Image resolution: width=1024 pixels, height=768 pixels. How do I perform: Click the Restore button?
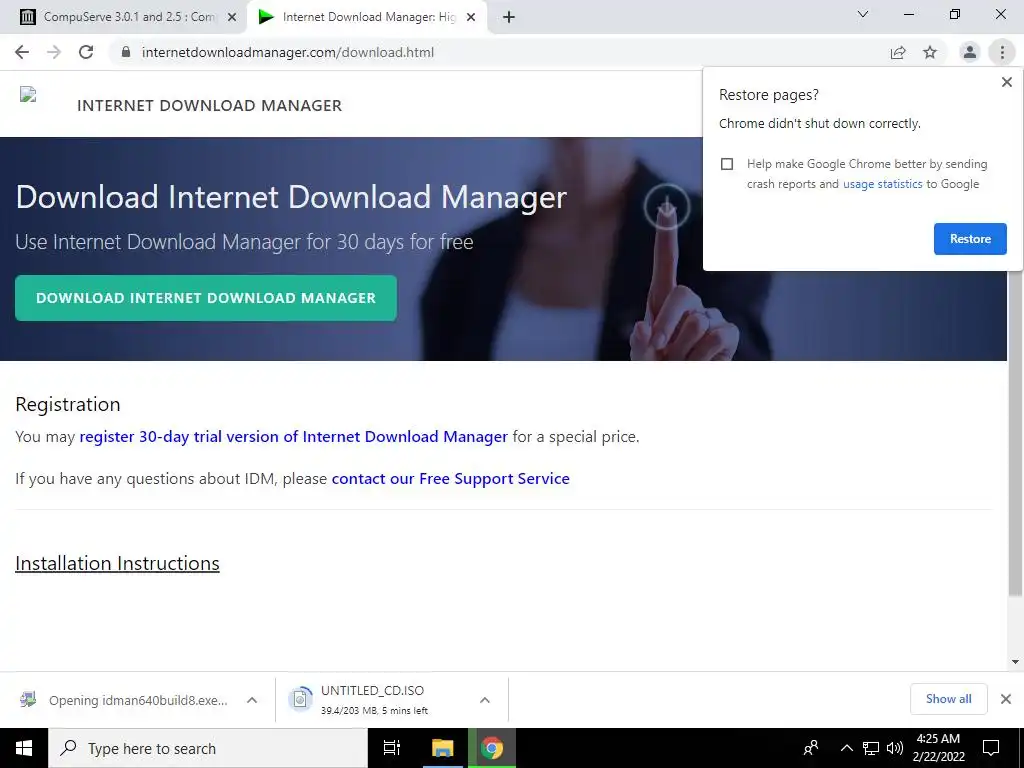tap(970, 239)
